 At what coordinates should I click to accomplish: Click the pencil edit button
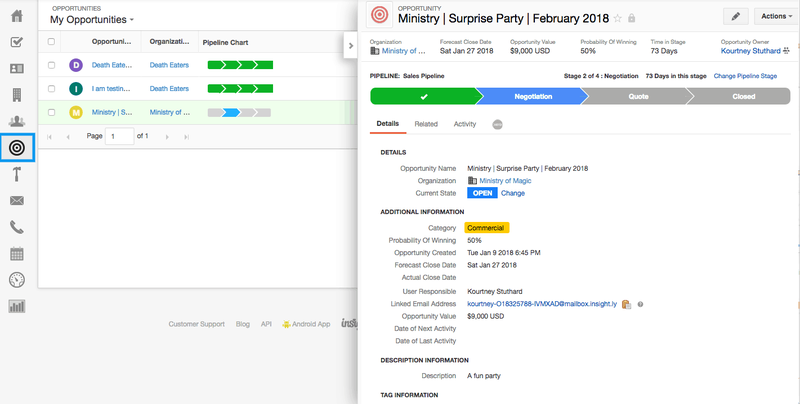click(736, 16)
